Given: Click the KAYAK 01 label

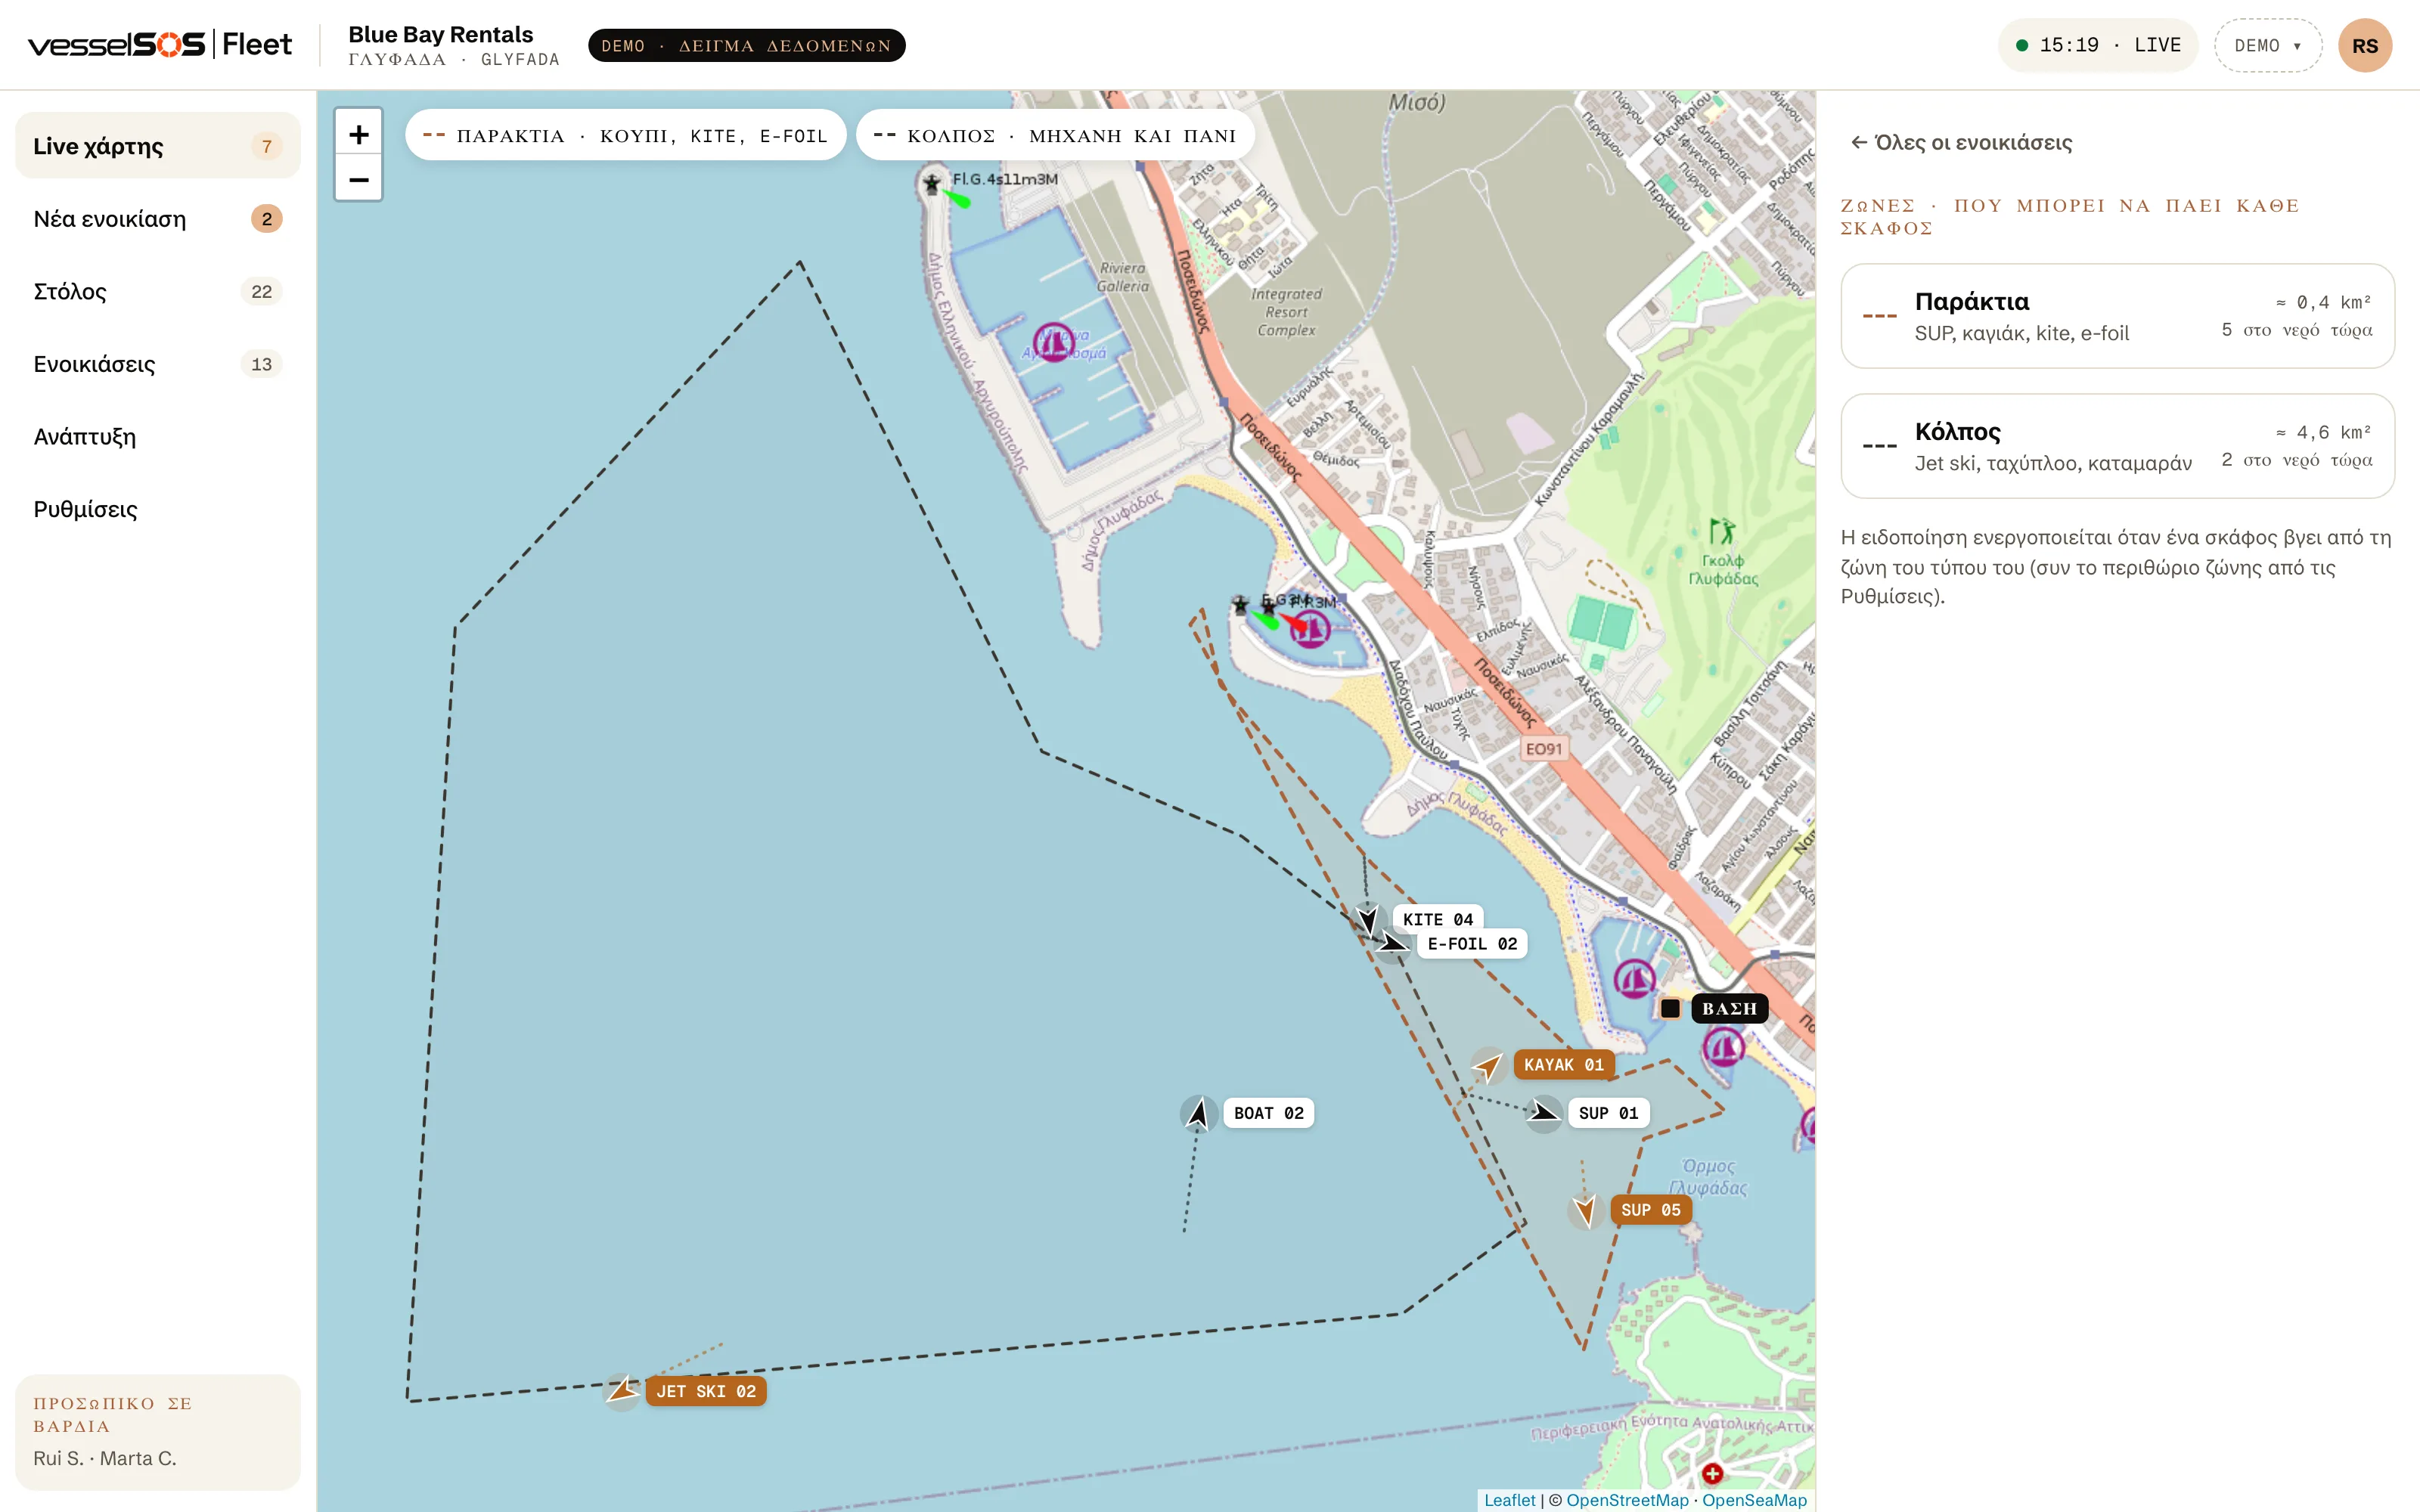Looking at the screenshot, I should (1564, 1065).
